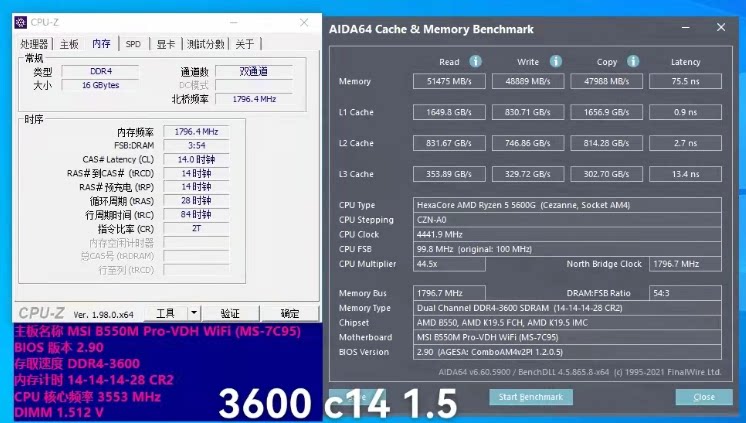Click the L1 Cache latency 0.9 ns

coord(685,112)
